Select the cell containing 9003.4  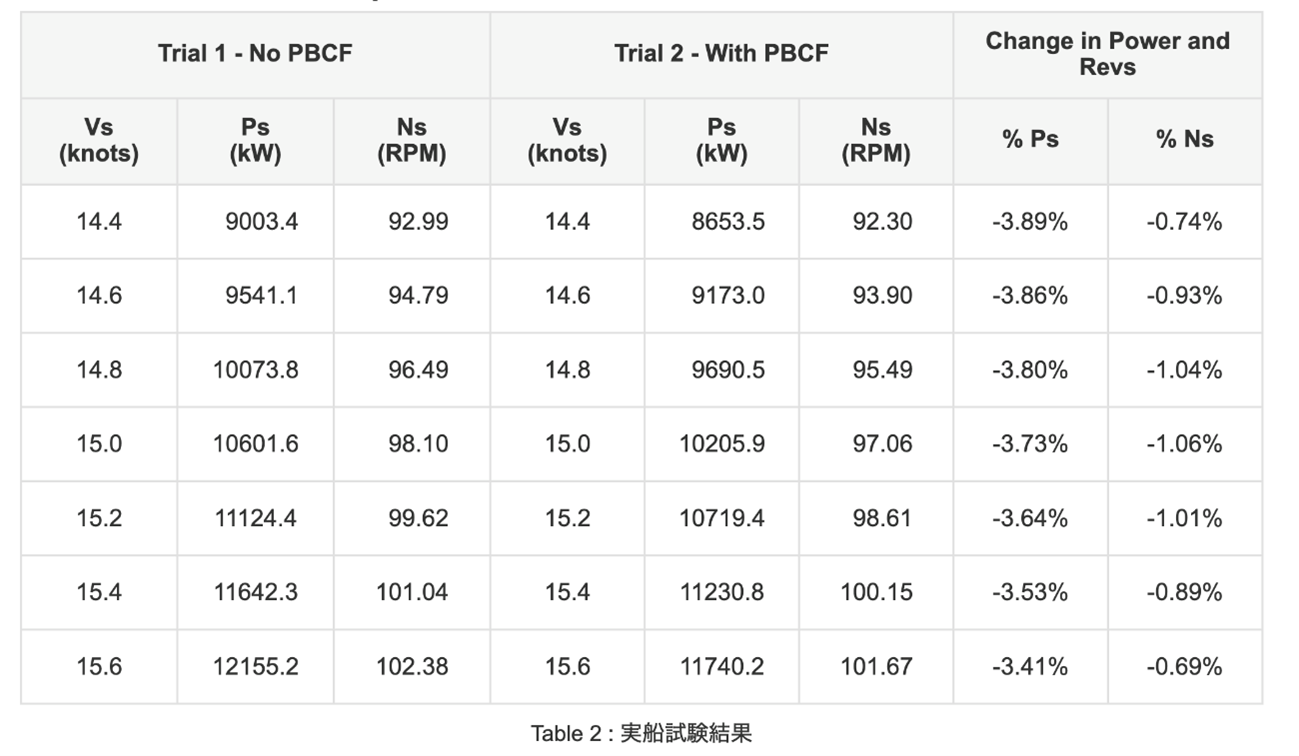[261, 222]
